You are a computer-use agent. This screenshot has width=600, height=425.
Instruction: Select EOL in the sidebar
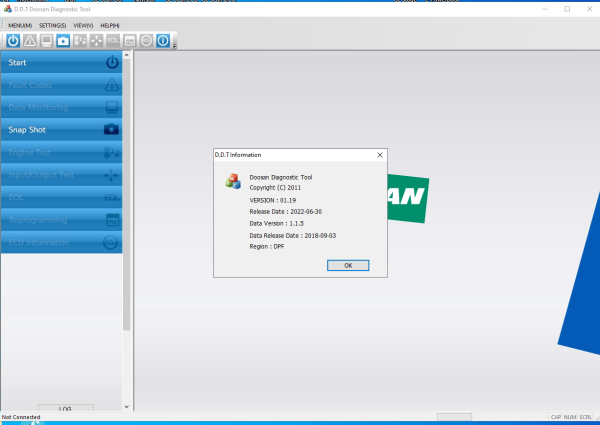click(62, 197)
